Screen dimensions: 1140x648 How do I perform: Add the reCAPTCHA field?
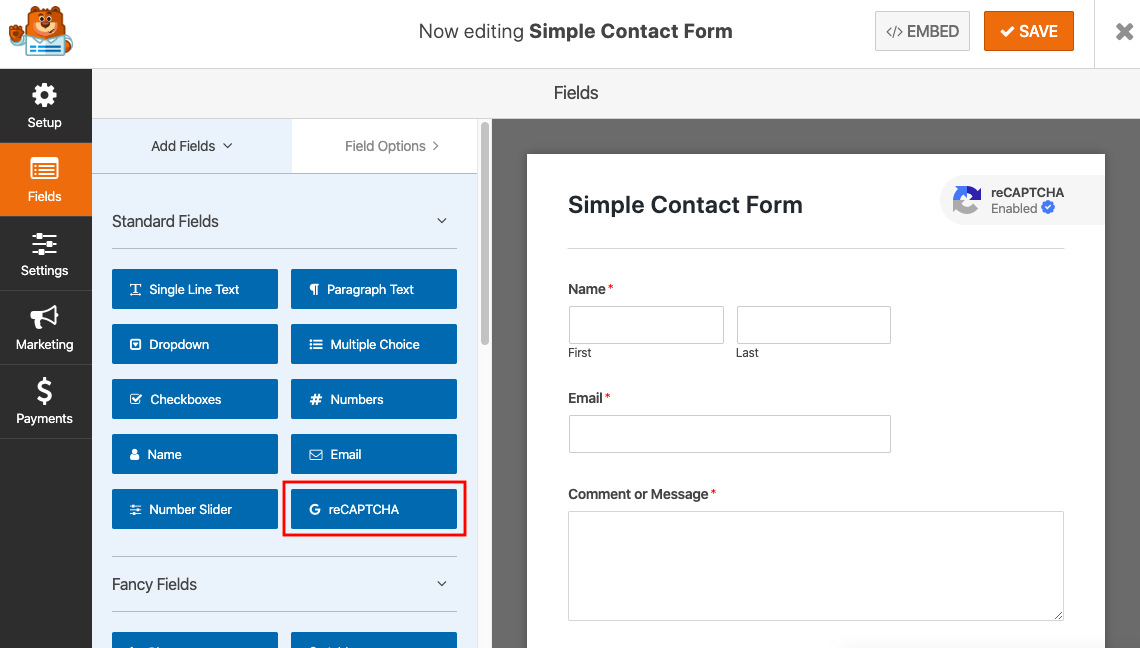[374, 509]
